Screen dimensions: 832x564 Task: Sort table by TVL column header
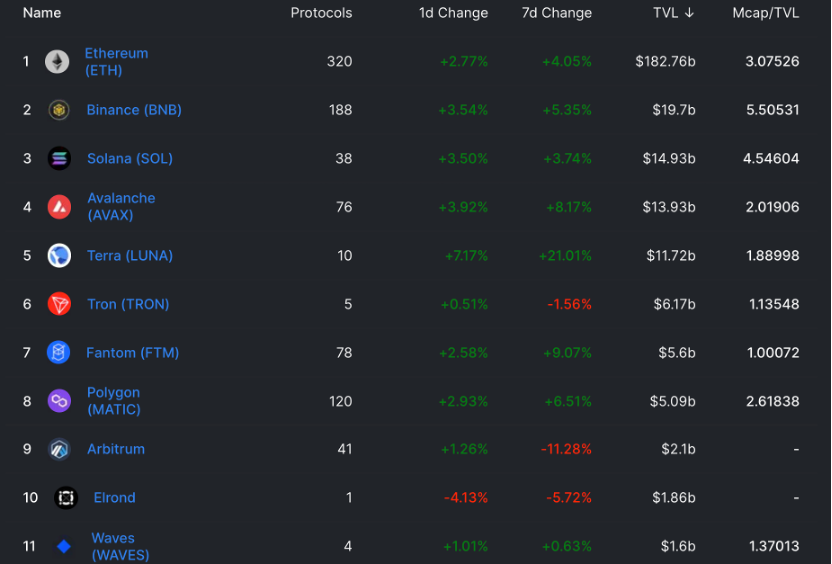tap(673, 13)
